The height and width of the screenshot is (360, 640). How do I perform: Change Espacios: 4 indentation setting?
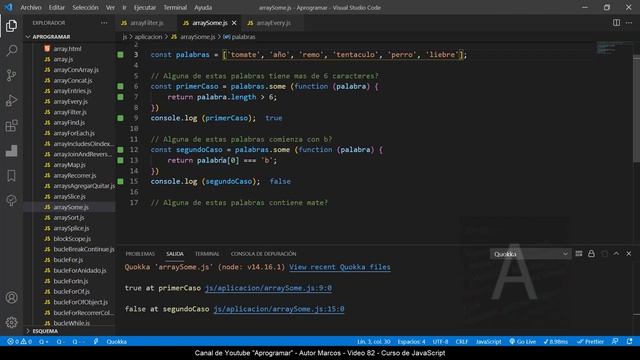pyautogui.click(x=411, y=342)
